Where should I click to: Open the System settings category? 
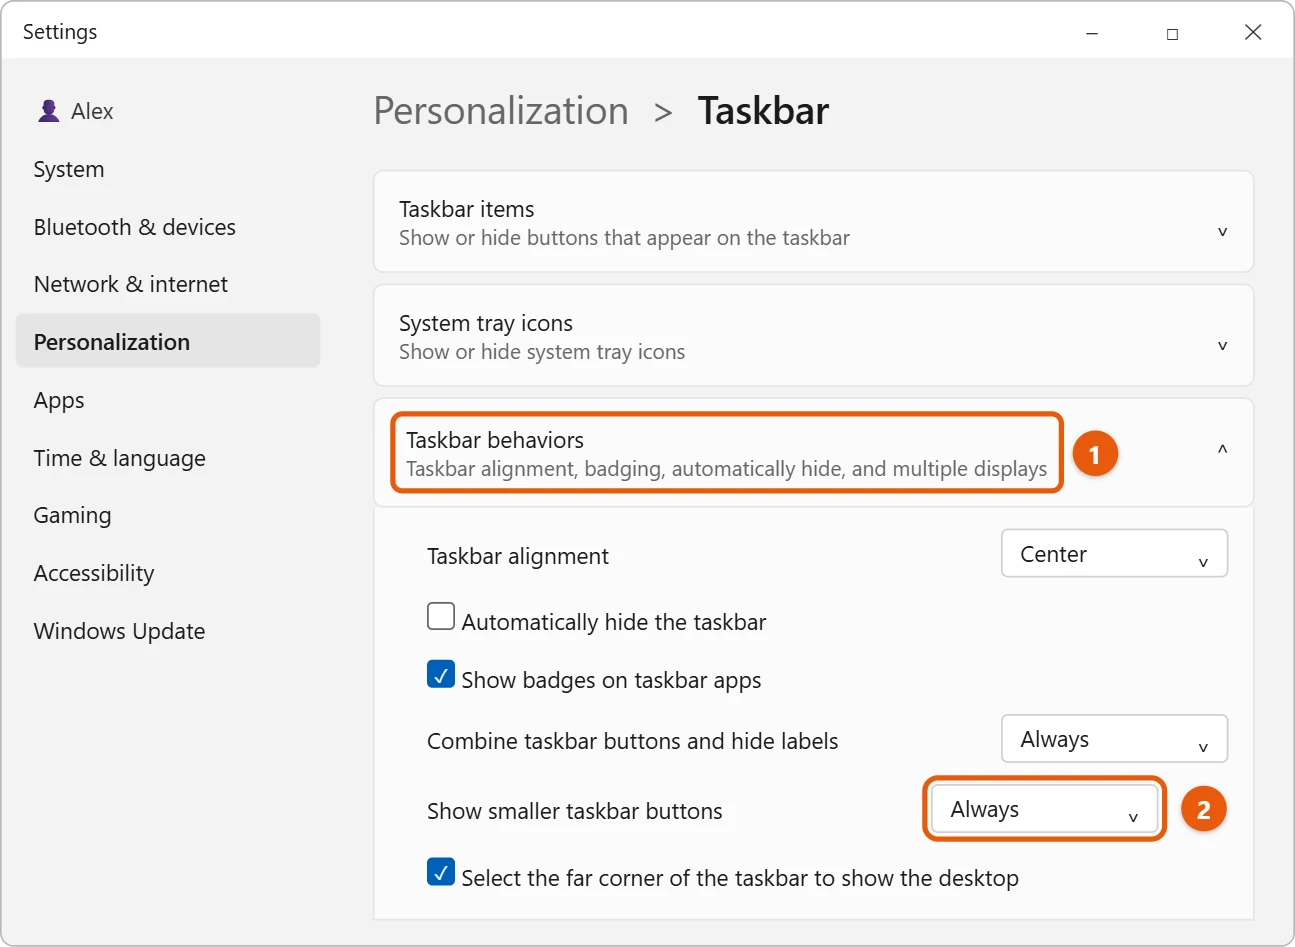coord(69,169)
